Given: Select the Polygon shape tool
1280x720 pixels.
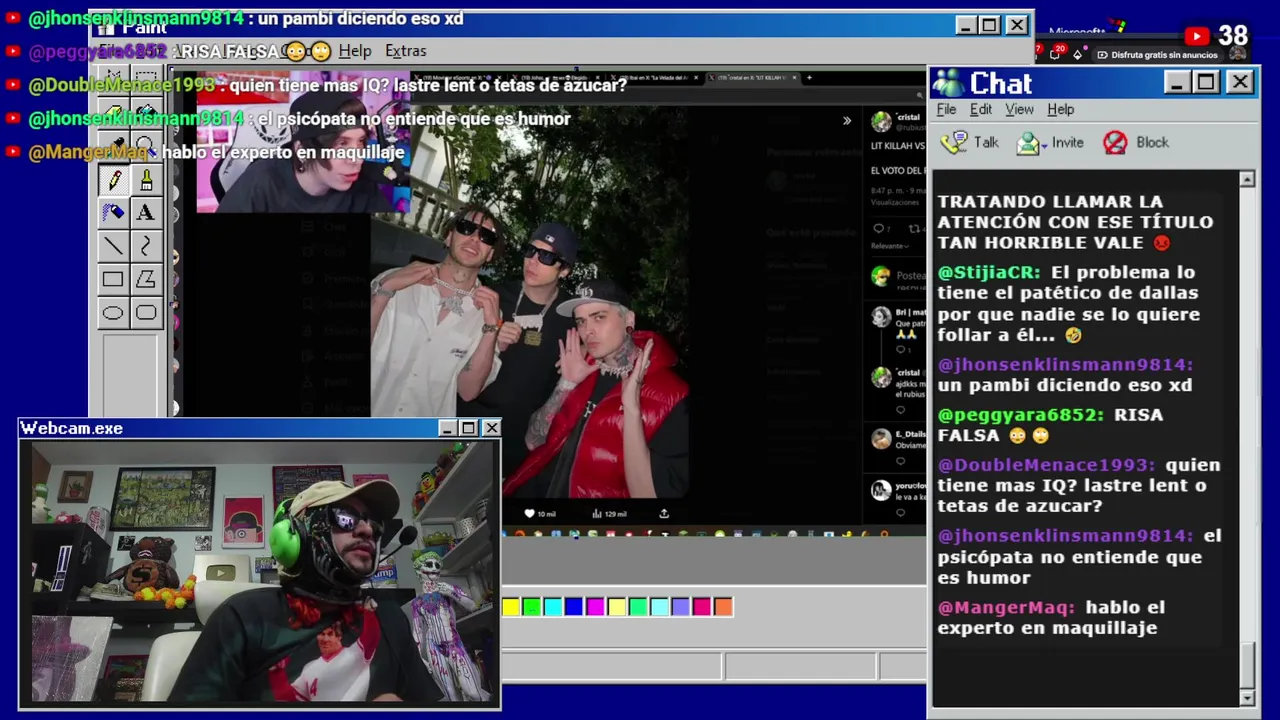Looking at the screenshot, I should [146, 280].
